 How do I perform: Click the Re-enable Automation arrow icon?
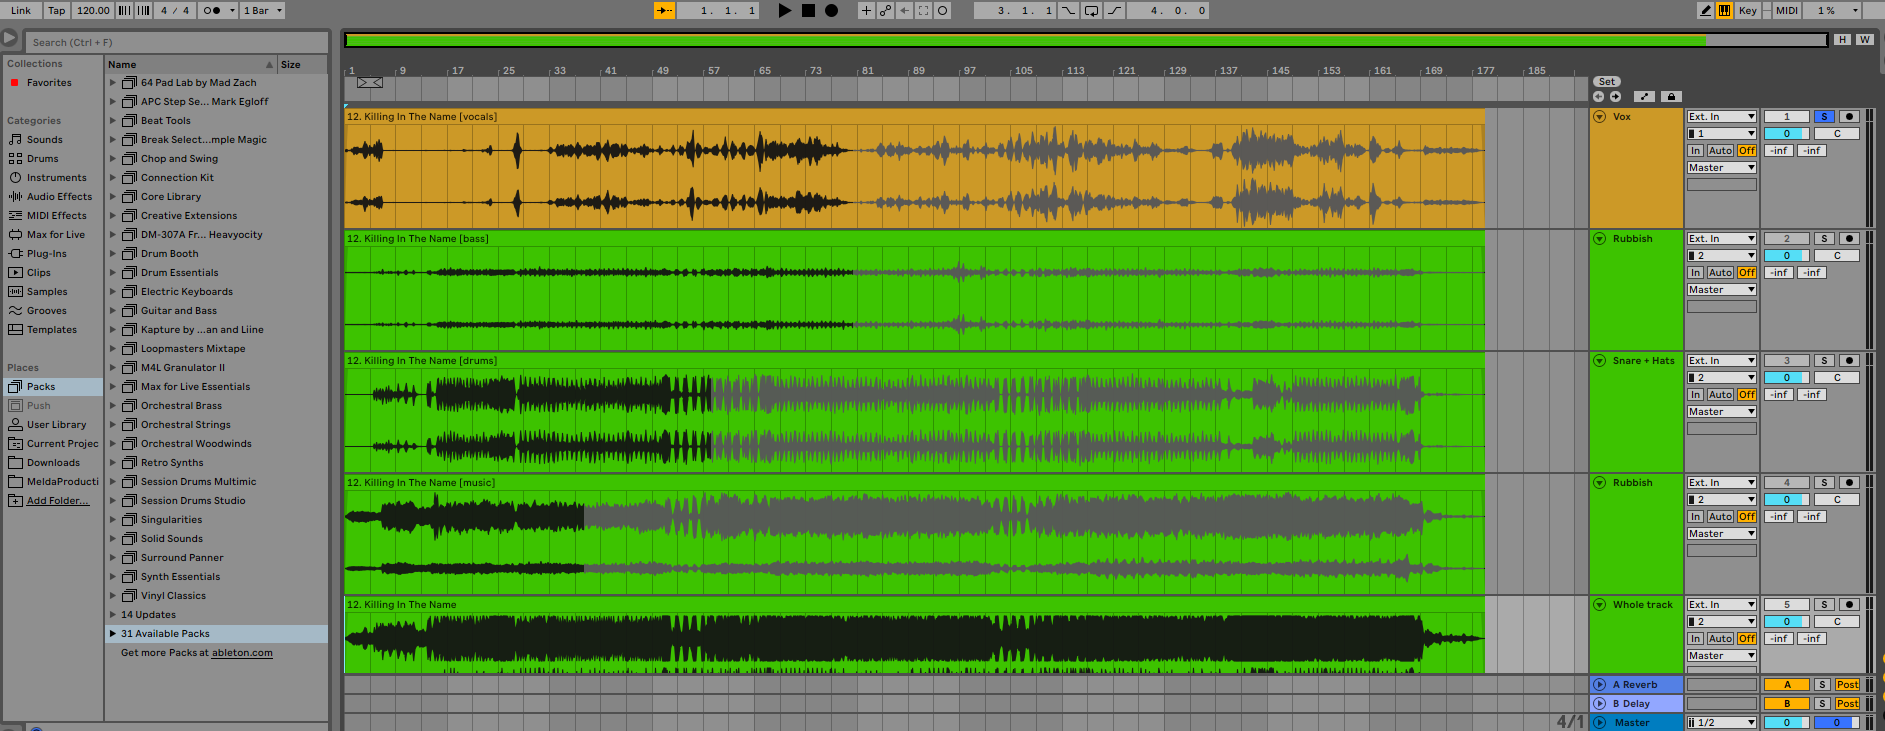(904, 10)
